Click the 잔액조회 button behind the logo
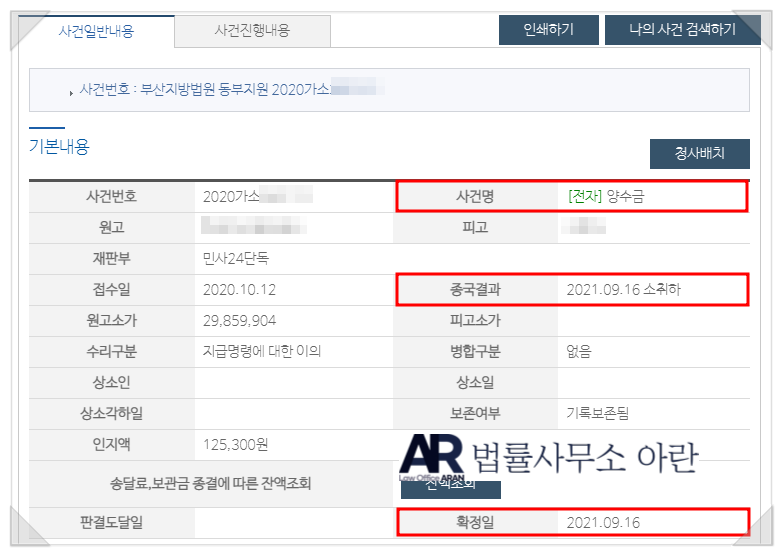 pyautogui.click(x=452, y=487)
